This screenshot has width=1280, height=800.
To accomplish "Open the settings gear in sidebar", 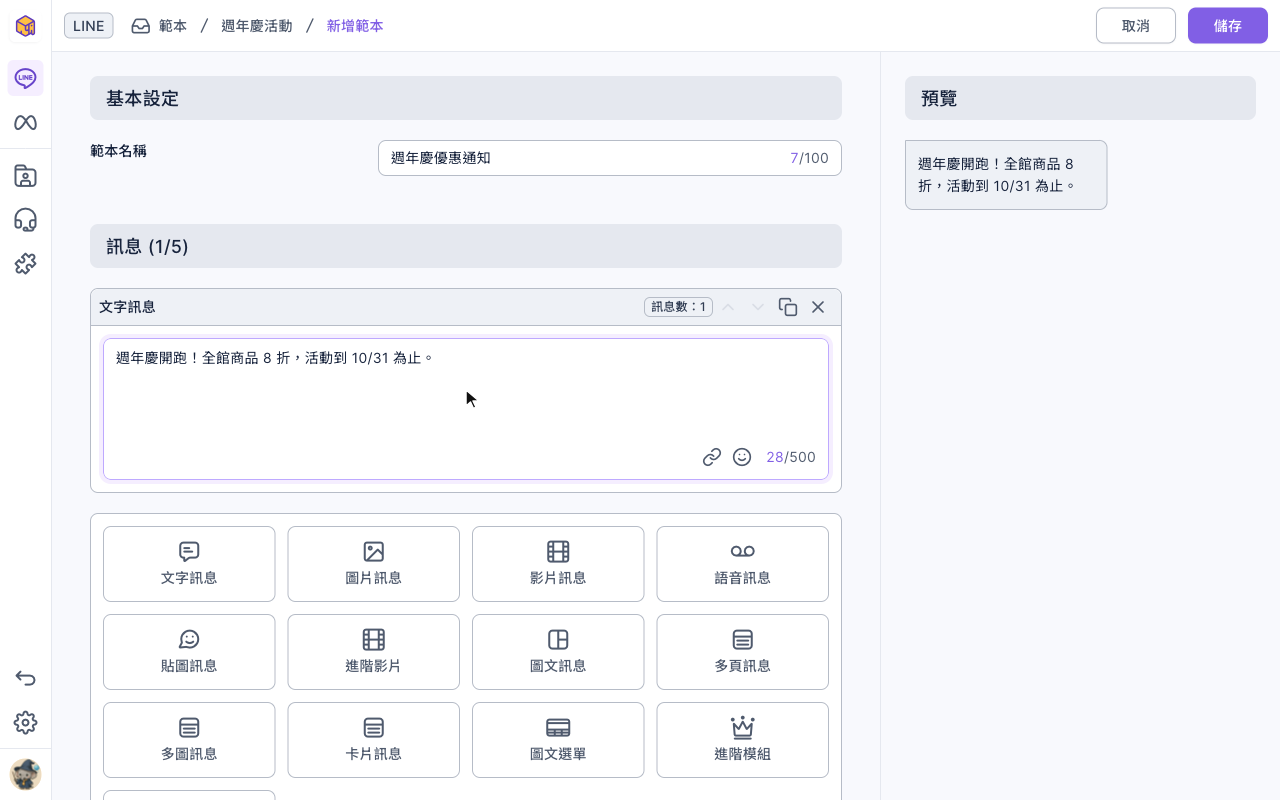I will [x=25, y=722].
